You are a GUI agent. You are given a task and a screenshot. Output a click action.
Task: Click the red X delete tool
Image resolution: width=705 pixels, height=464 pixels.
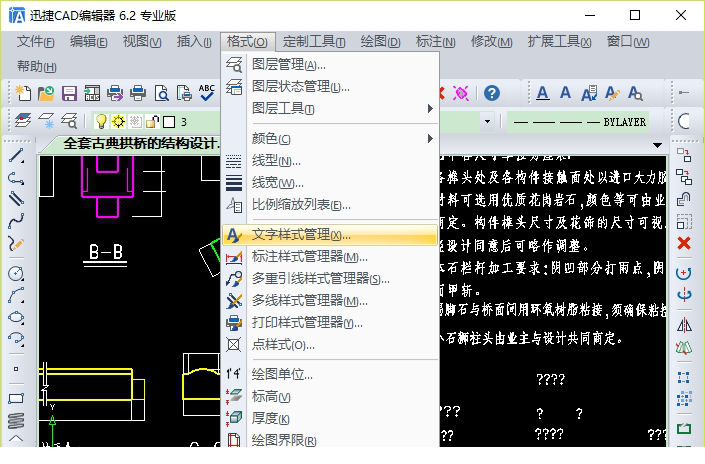pyautogui.click(x=684, y=243)
